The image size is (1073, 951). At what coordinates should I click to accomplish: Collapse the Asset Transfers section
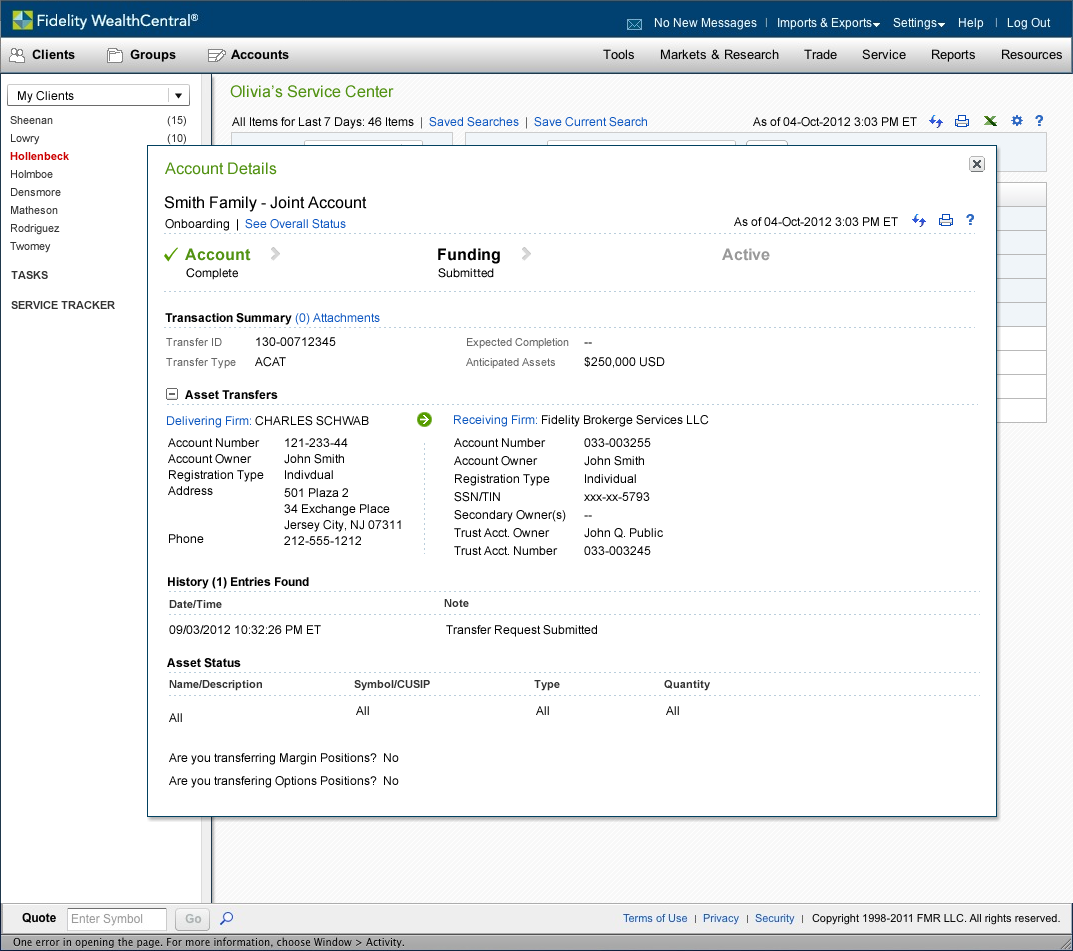tap(172, 395)
